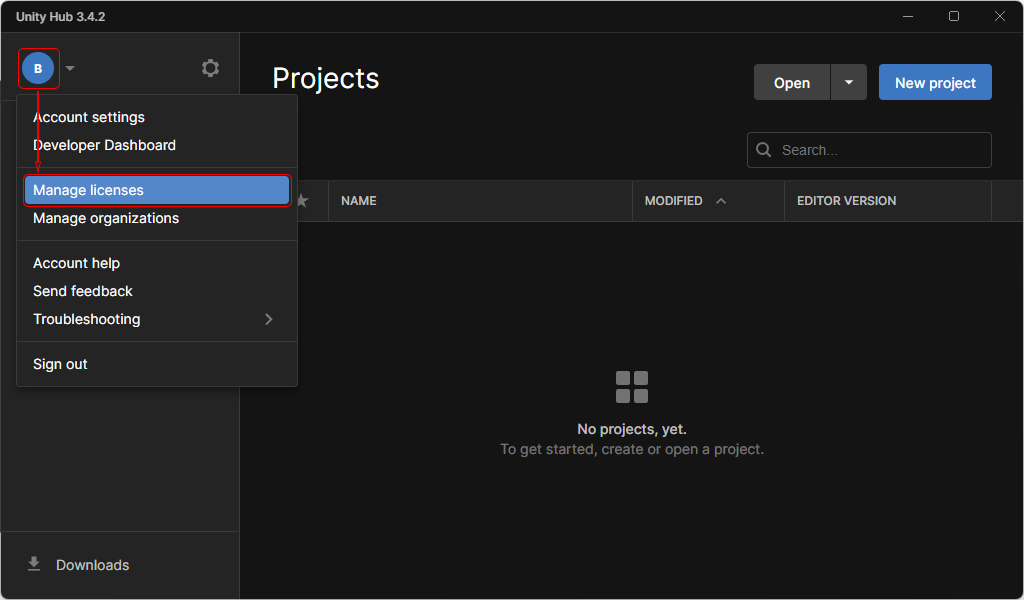Viewport: 1024px width, 600px height.
Task: Open Developer Dashboard menu entry
Action: (x=157, y=145)
